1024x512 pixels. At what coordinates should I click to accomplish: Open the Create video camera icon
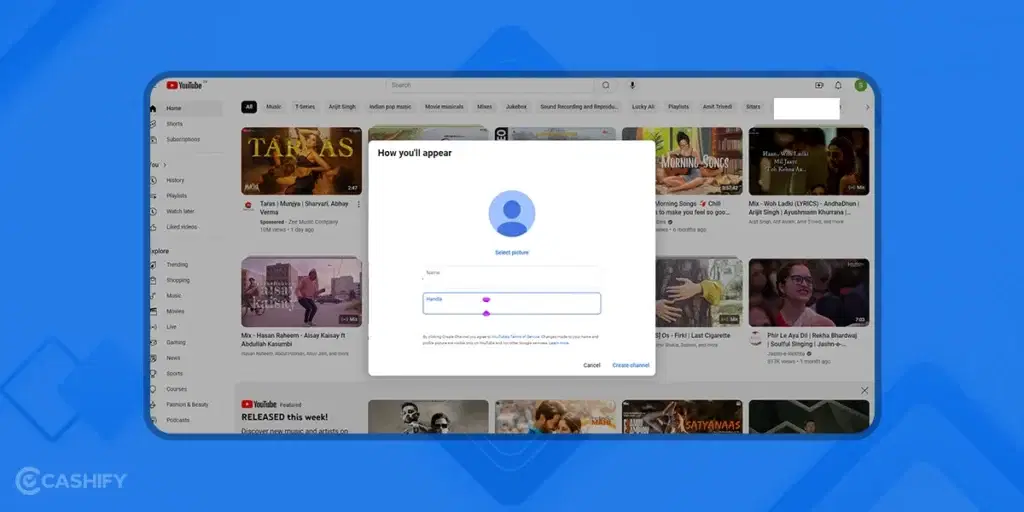(x=819, y=85)
